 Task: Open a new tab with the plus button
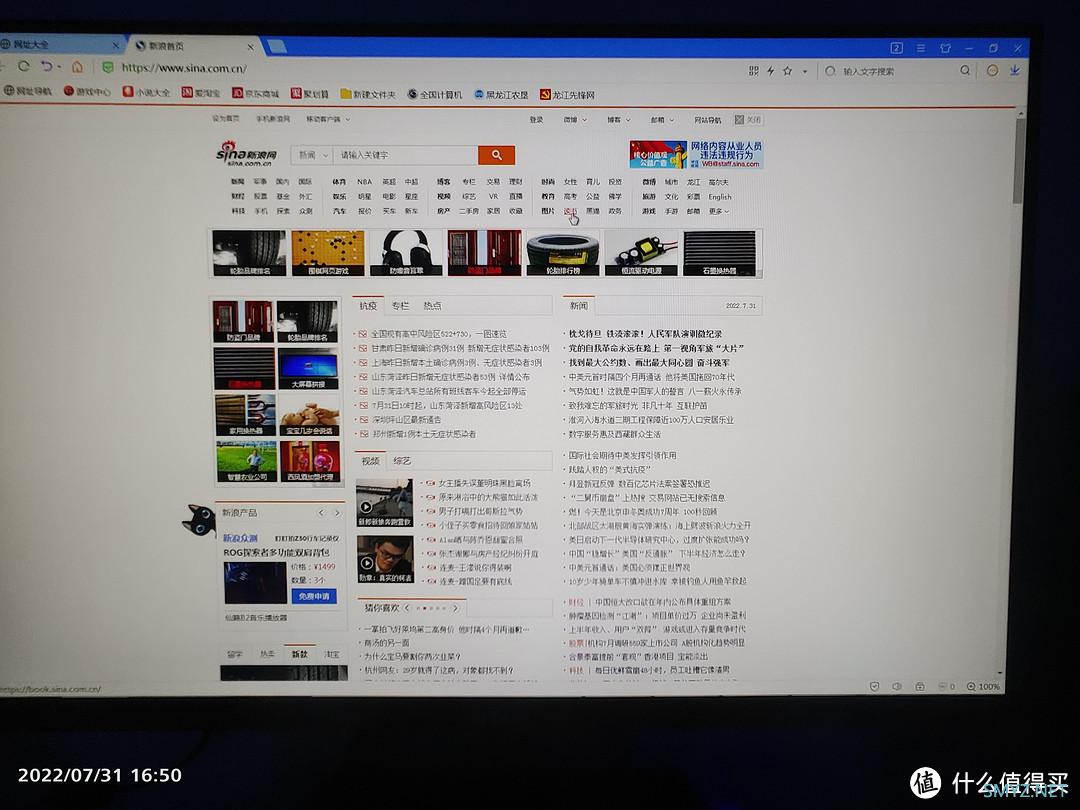[276, 46]
